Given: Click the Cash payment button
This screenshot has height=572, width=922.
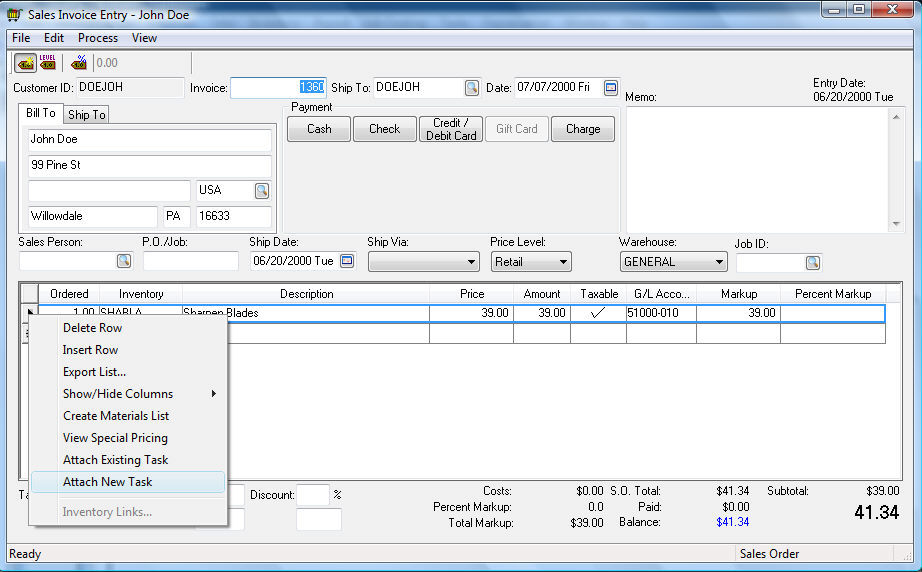Looking at the screenshot, I should [x=319, y=129].
